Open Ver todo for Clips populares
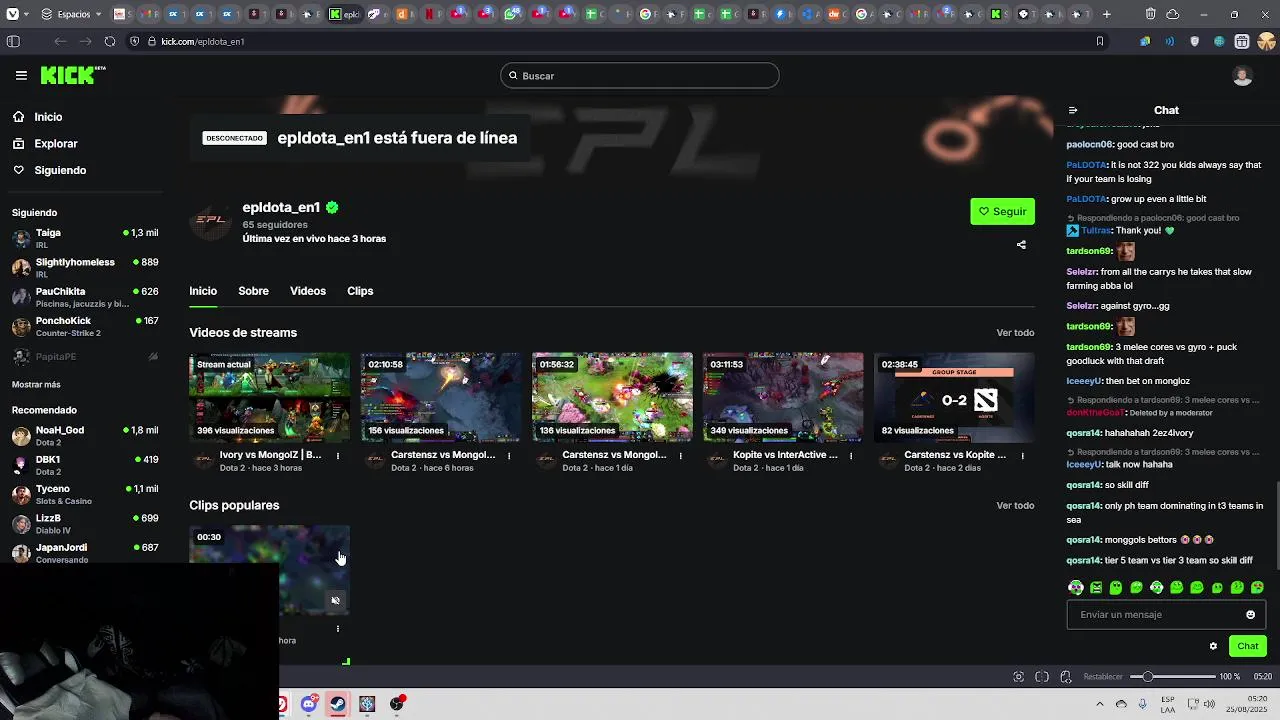The width and height of the screenshot is (1280, 720). click(x=1015, y=505)
